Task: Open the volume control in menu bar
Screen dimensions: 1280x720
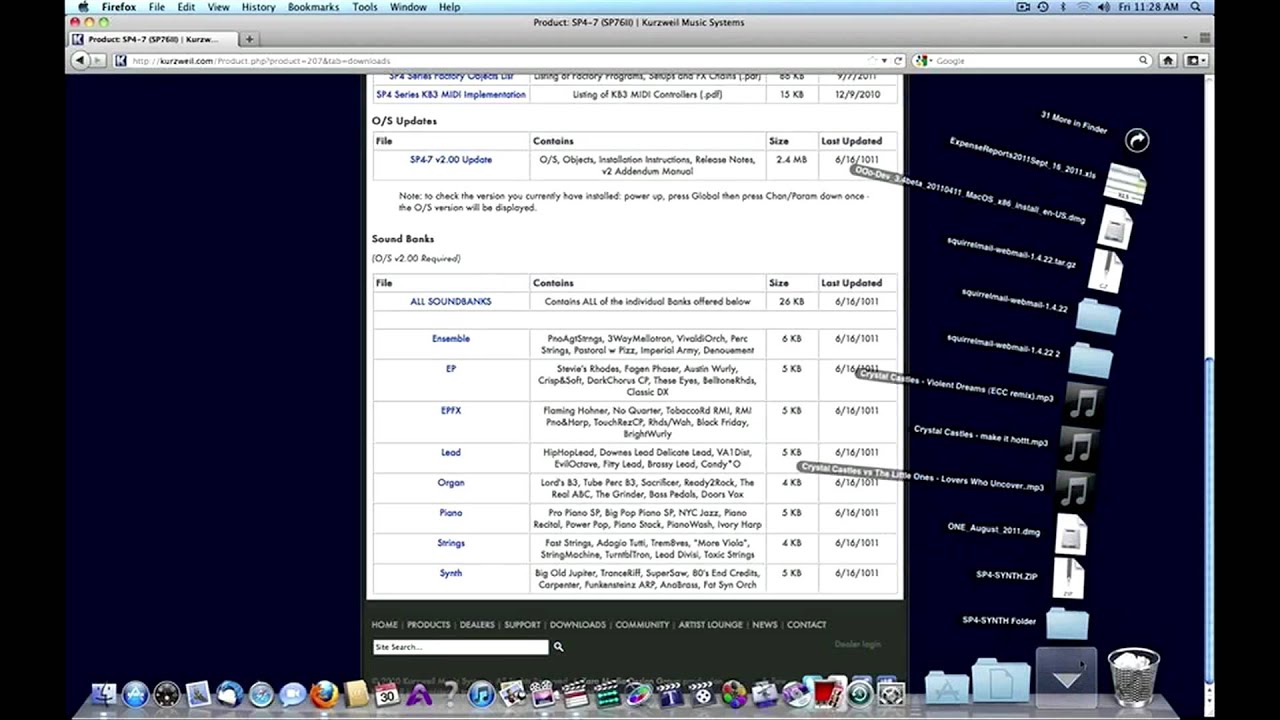Action: pyautogui.click(x=1103, y=7)
